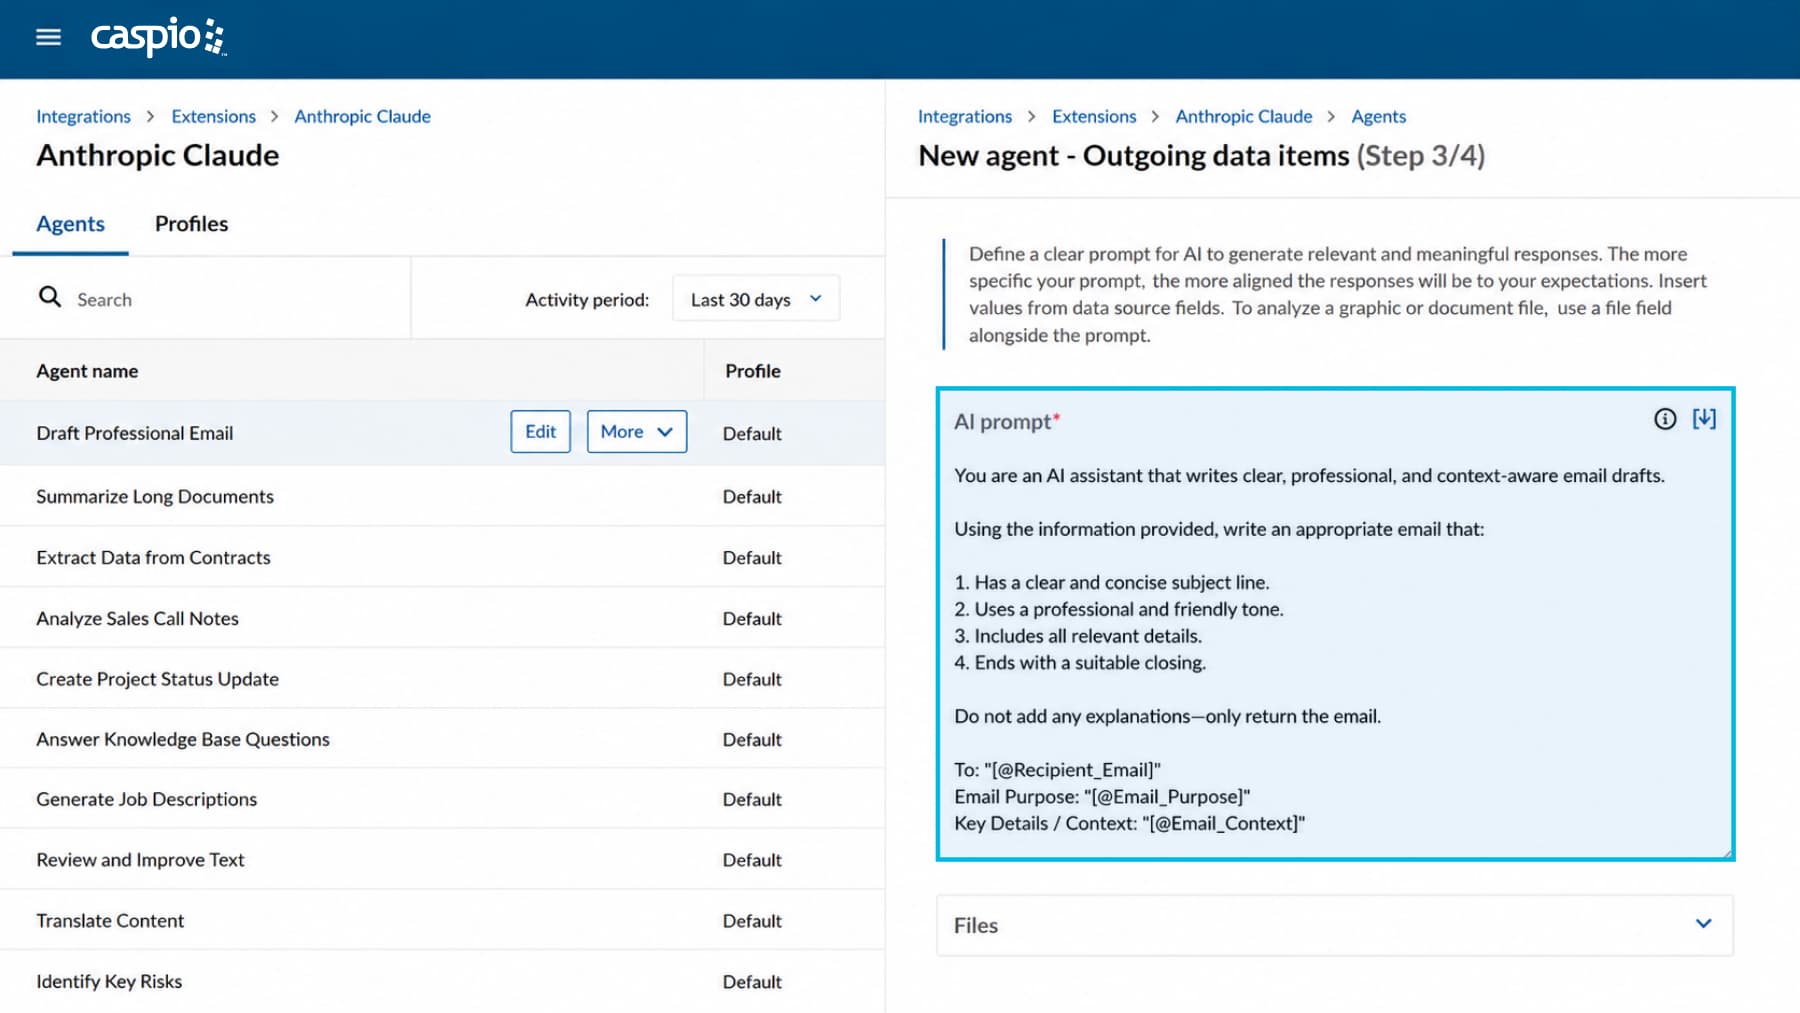1800x1013 pixels.
Task: Click Edit for Draft Professional Email
Action: 540,432
